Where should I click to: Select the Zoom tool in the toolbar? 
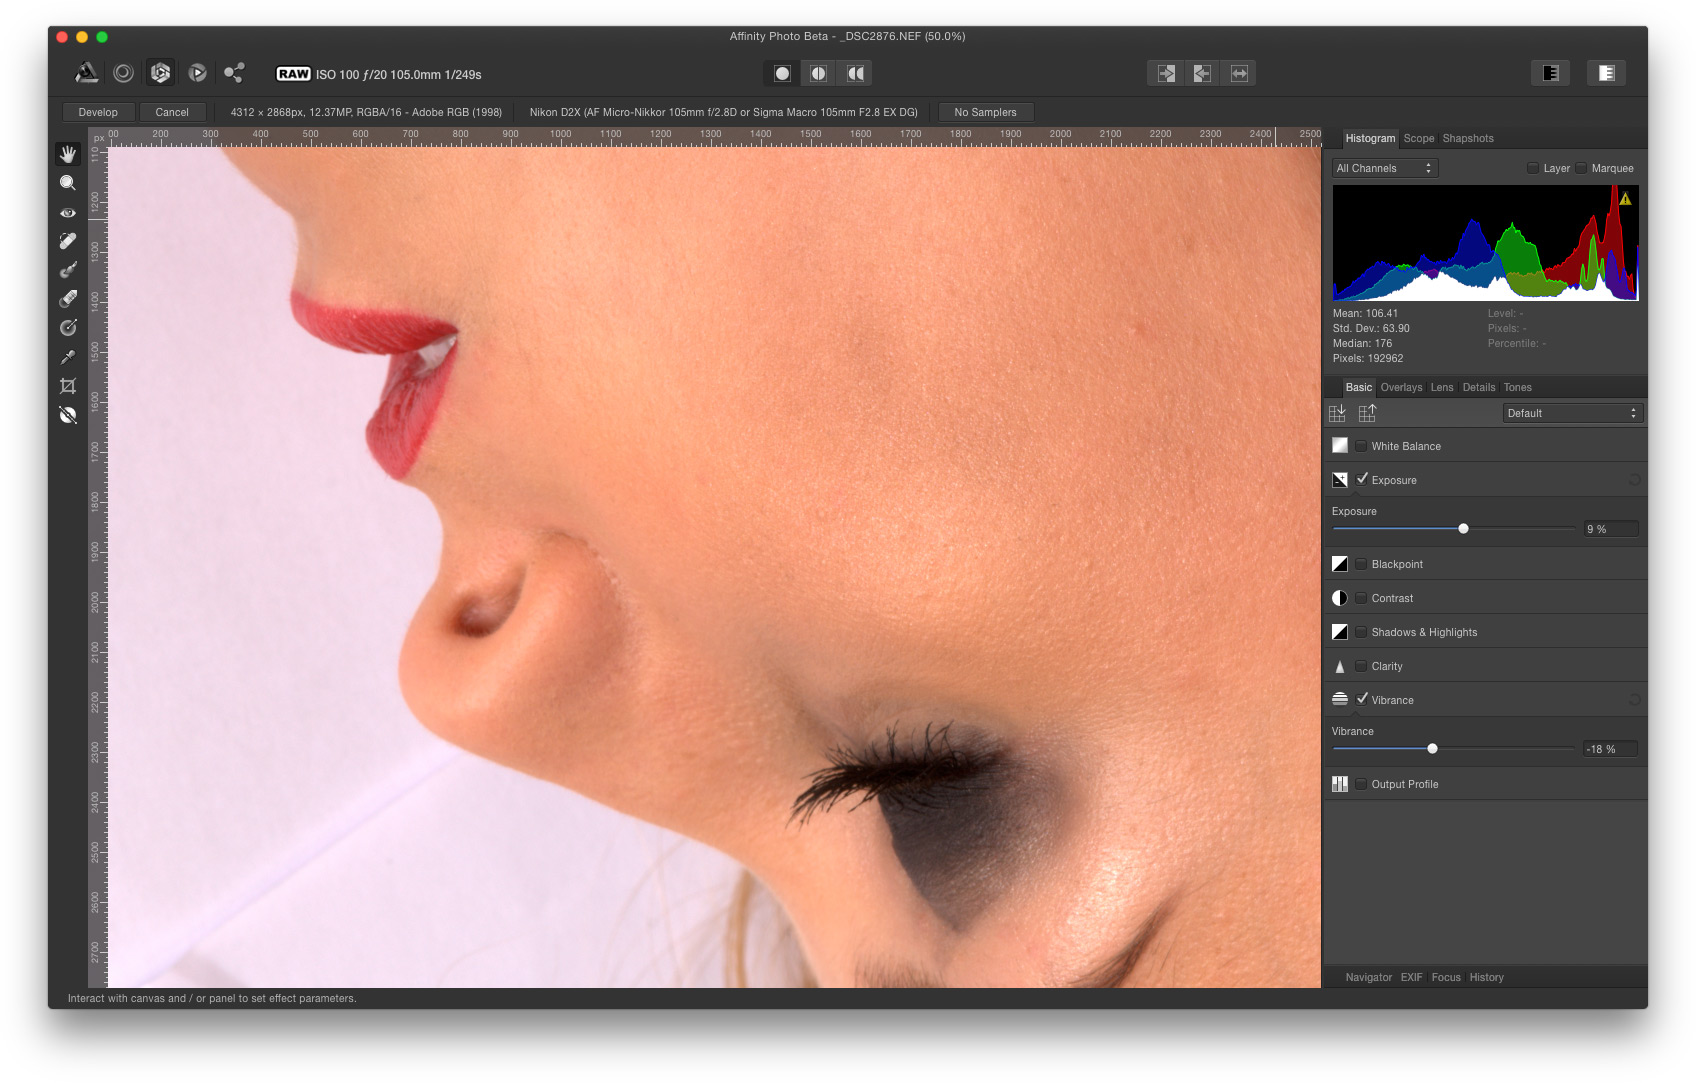[68, 183]
